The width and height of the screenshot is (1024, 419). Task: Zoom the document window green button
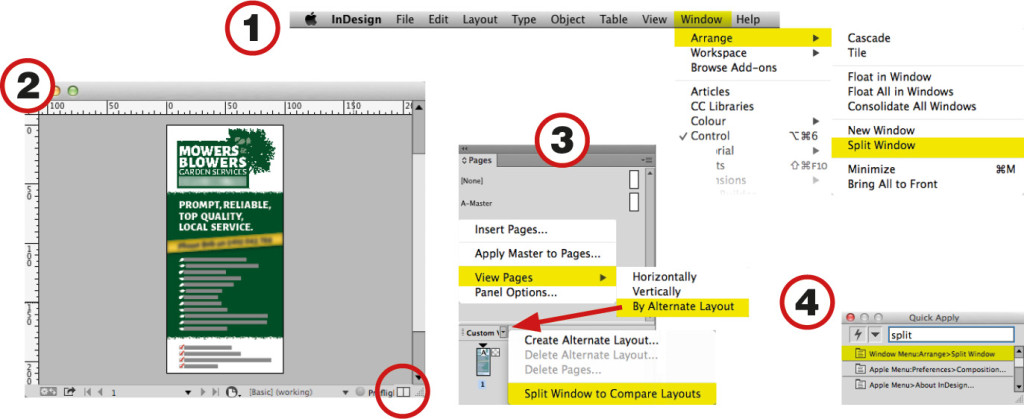(x=73, y=91)
